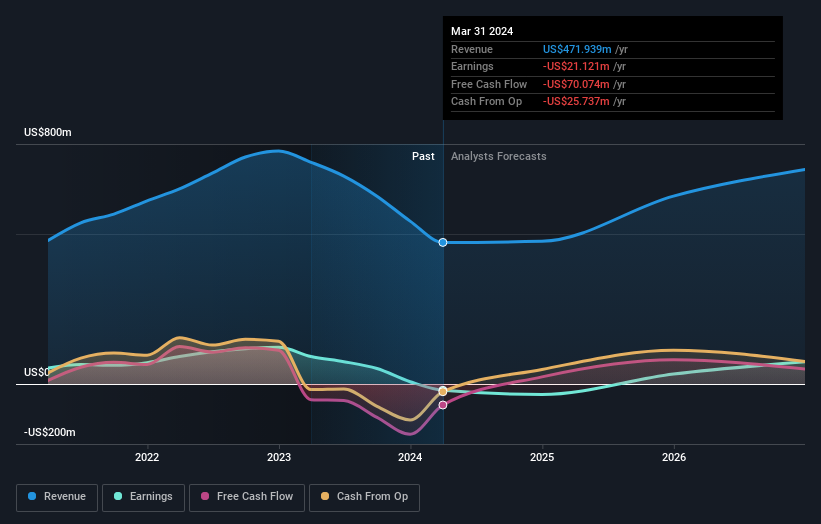This screenshot has width=821, height=524.
Task: Click the 2024 x-axis label
Action: (x=410, y=458)
